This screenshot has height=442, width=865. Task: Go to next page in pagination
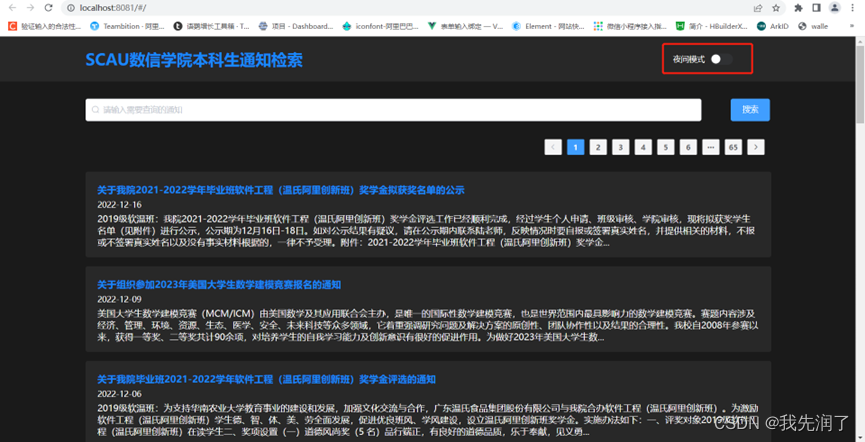tap(756, 147)
